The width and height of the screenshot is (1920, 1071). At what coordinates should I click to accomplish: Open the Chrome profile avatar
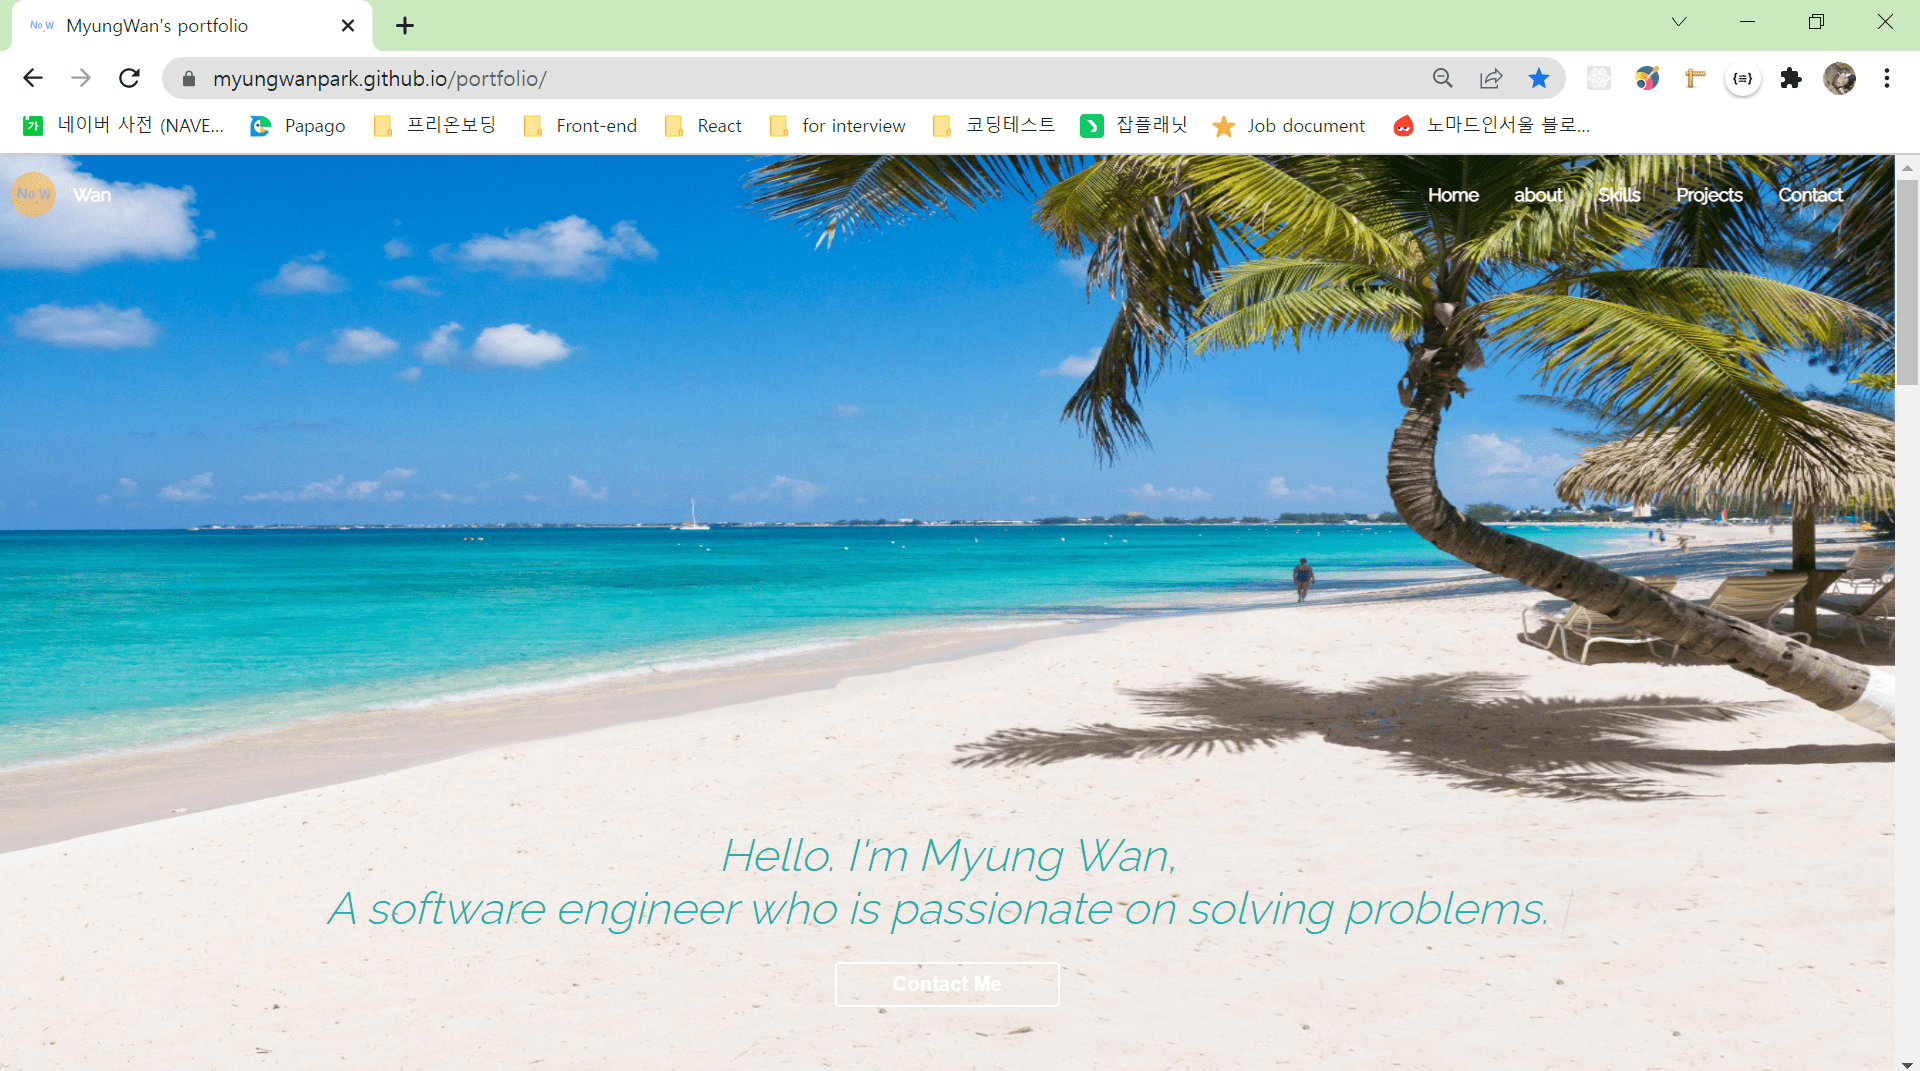coord(1839,78)
